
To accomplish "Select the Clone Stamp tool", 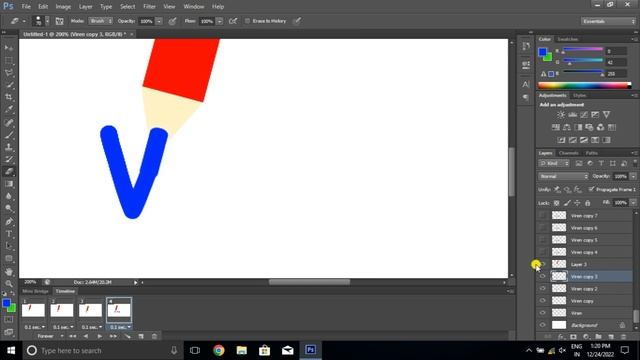I will coord(9,147).
